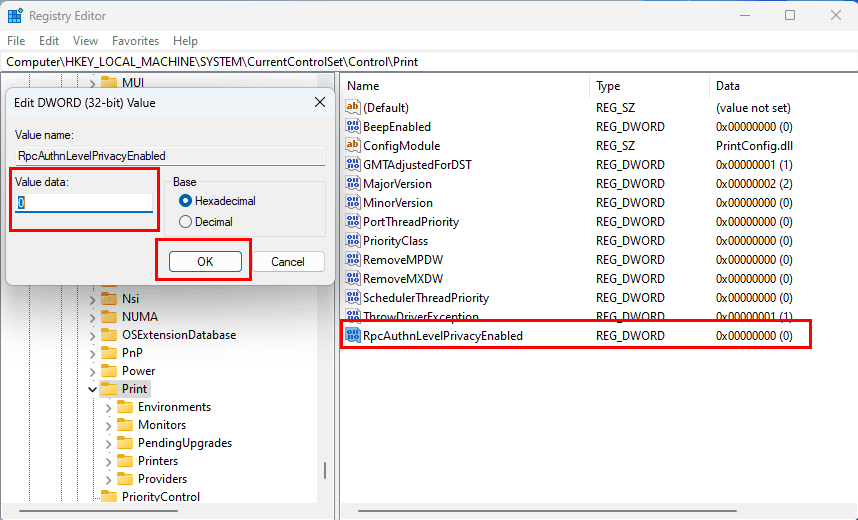Expand the Printers subkey
Viewport: 858px width, 520px height.
tap(108, 461)
